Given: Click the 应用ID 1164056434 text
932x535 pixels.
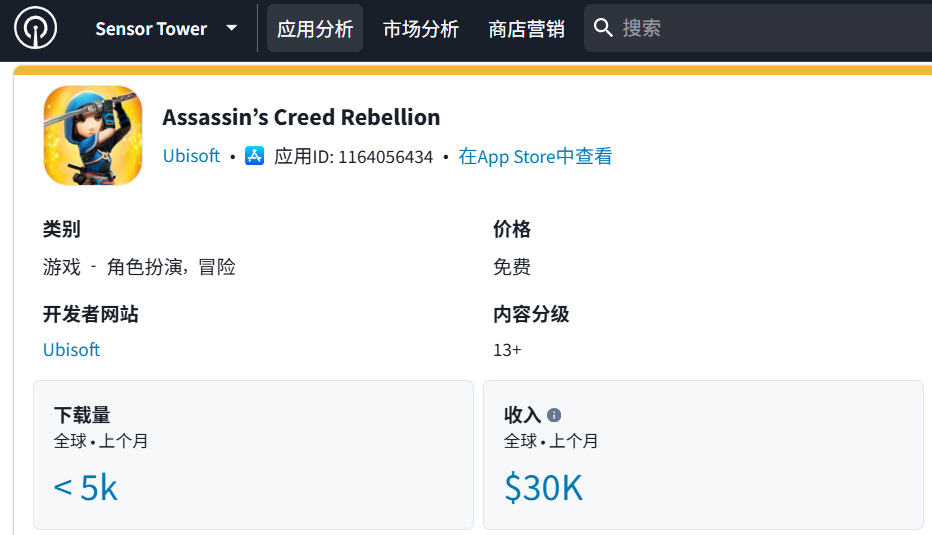Looking at the screenshot, I should click(x=354, y=157).
